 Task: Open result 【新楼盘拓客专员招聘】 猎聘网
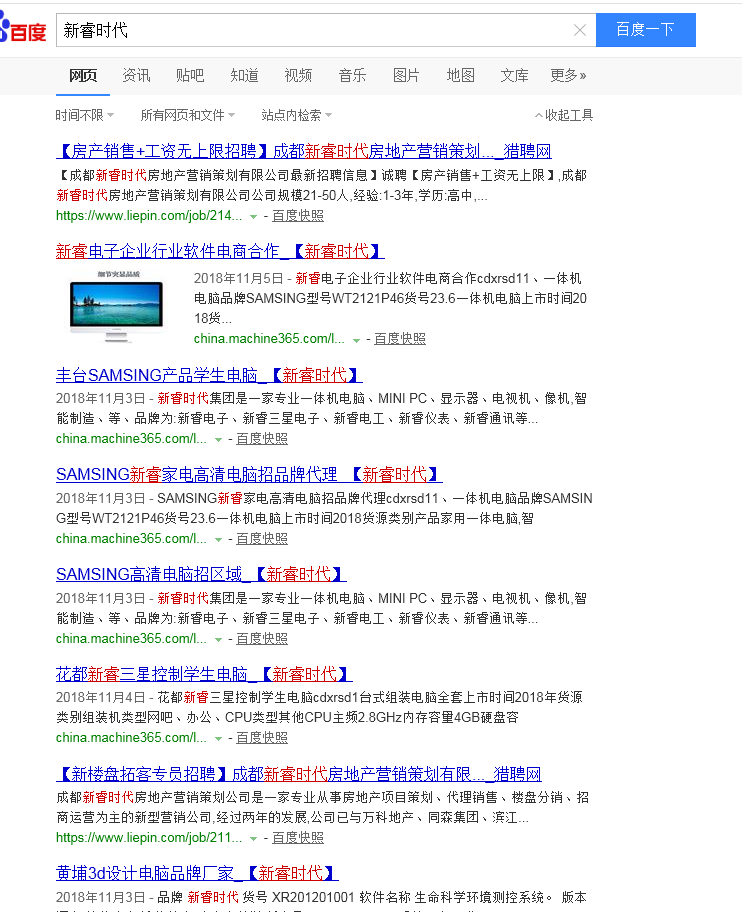(299, 774)
